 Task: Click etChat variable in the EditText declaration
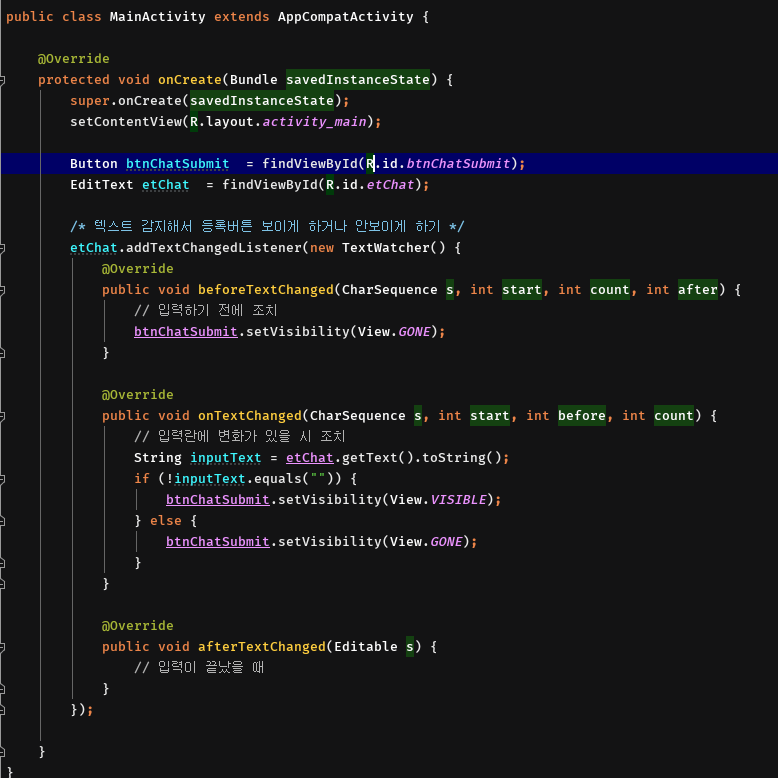165,185
